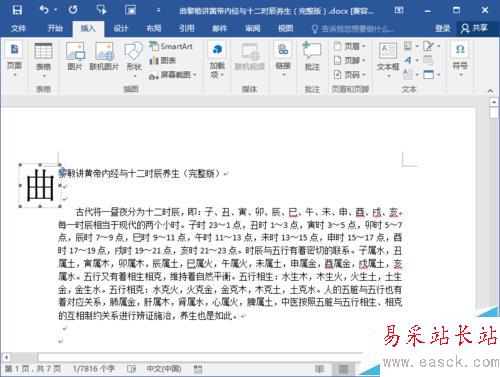This screenshot has width=500, height=377.
Task: Open the File (文件) tab
Action: pos(18,28)
